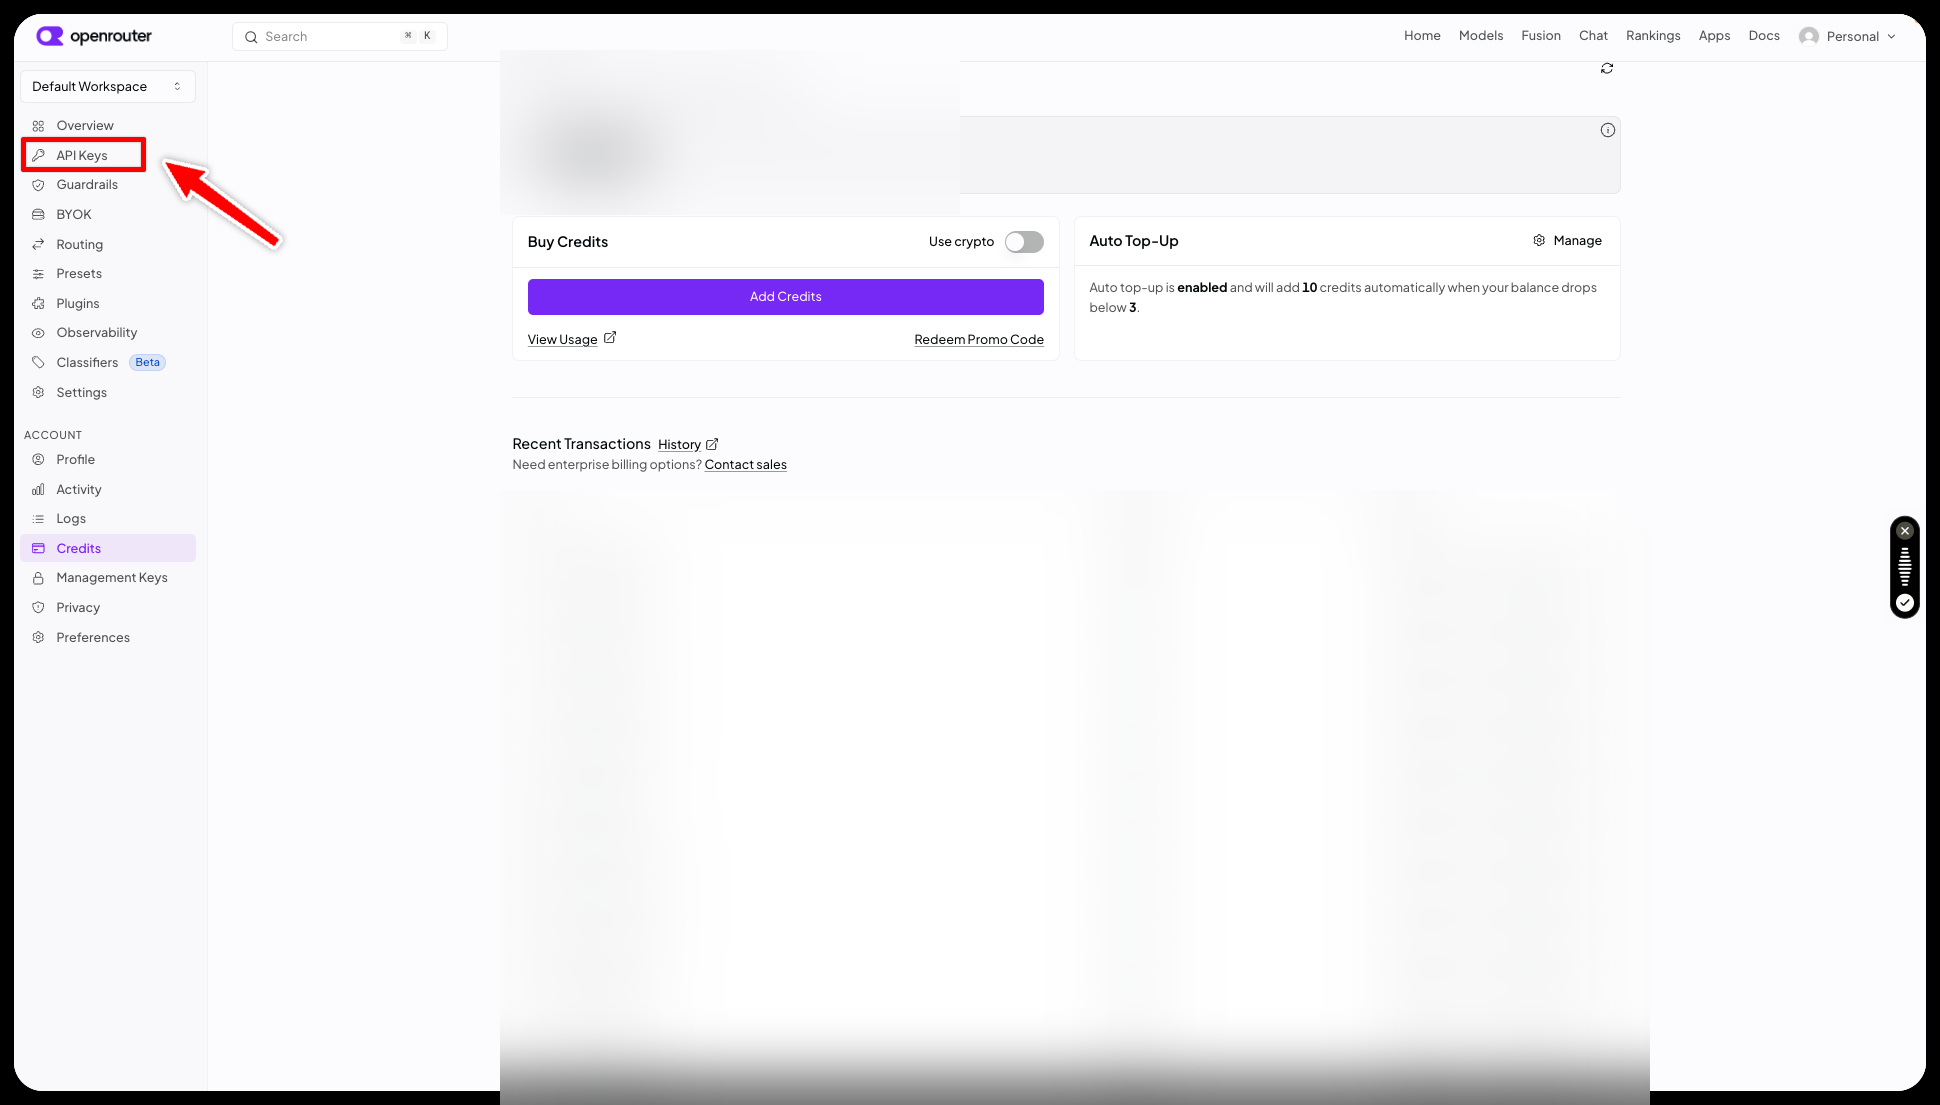Click the Presets sliders icon
The height and width of the screenshot is (1105, 1940).
tap(38, 274)
